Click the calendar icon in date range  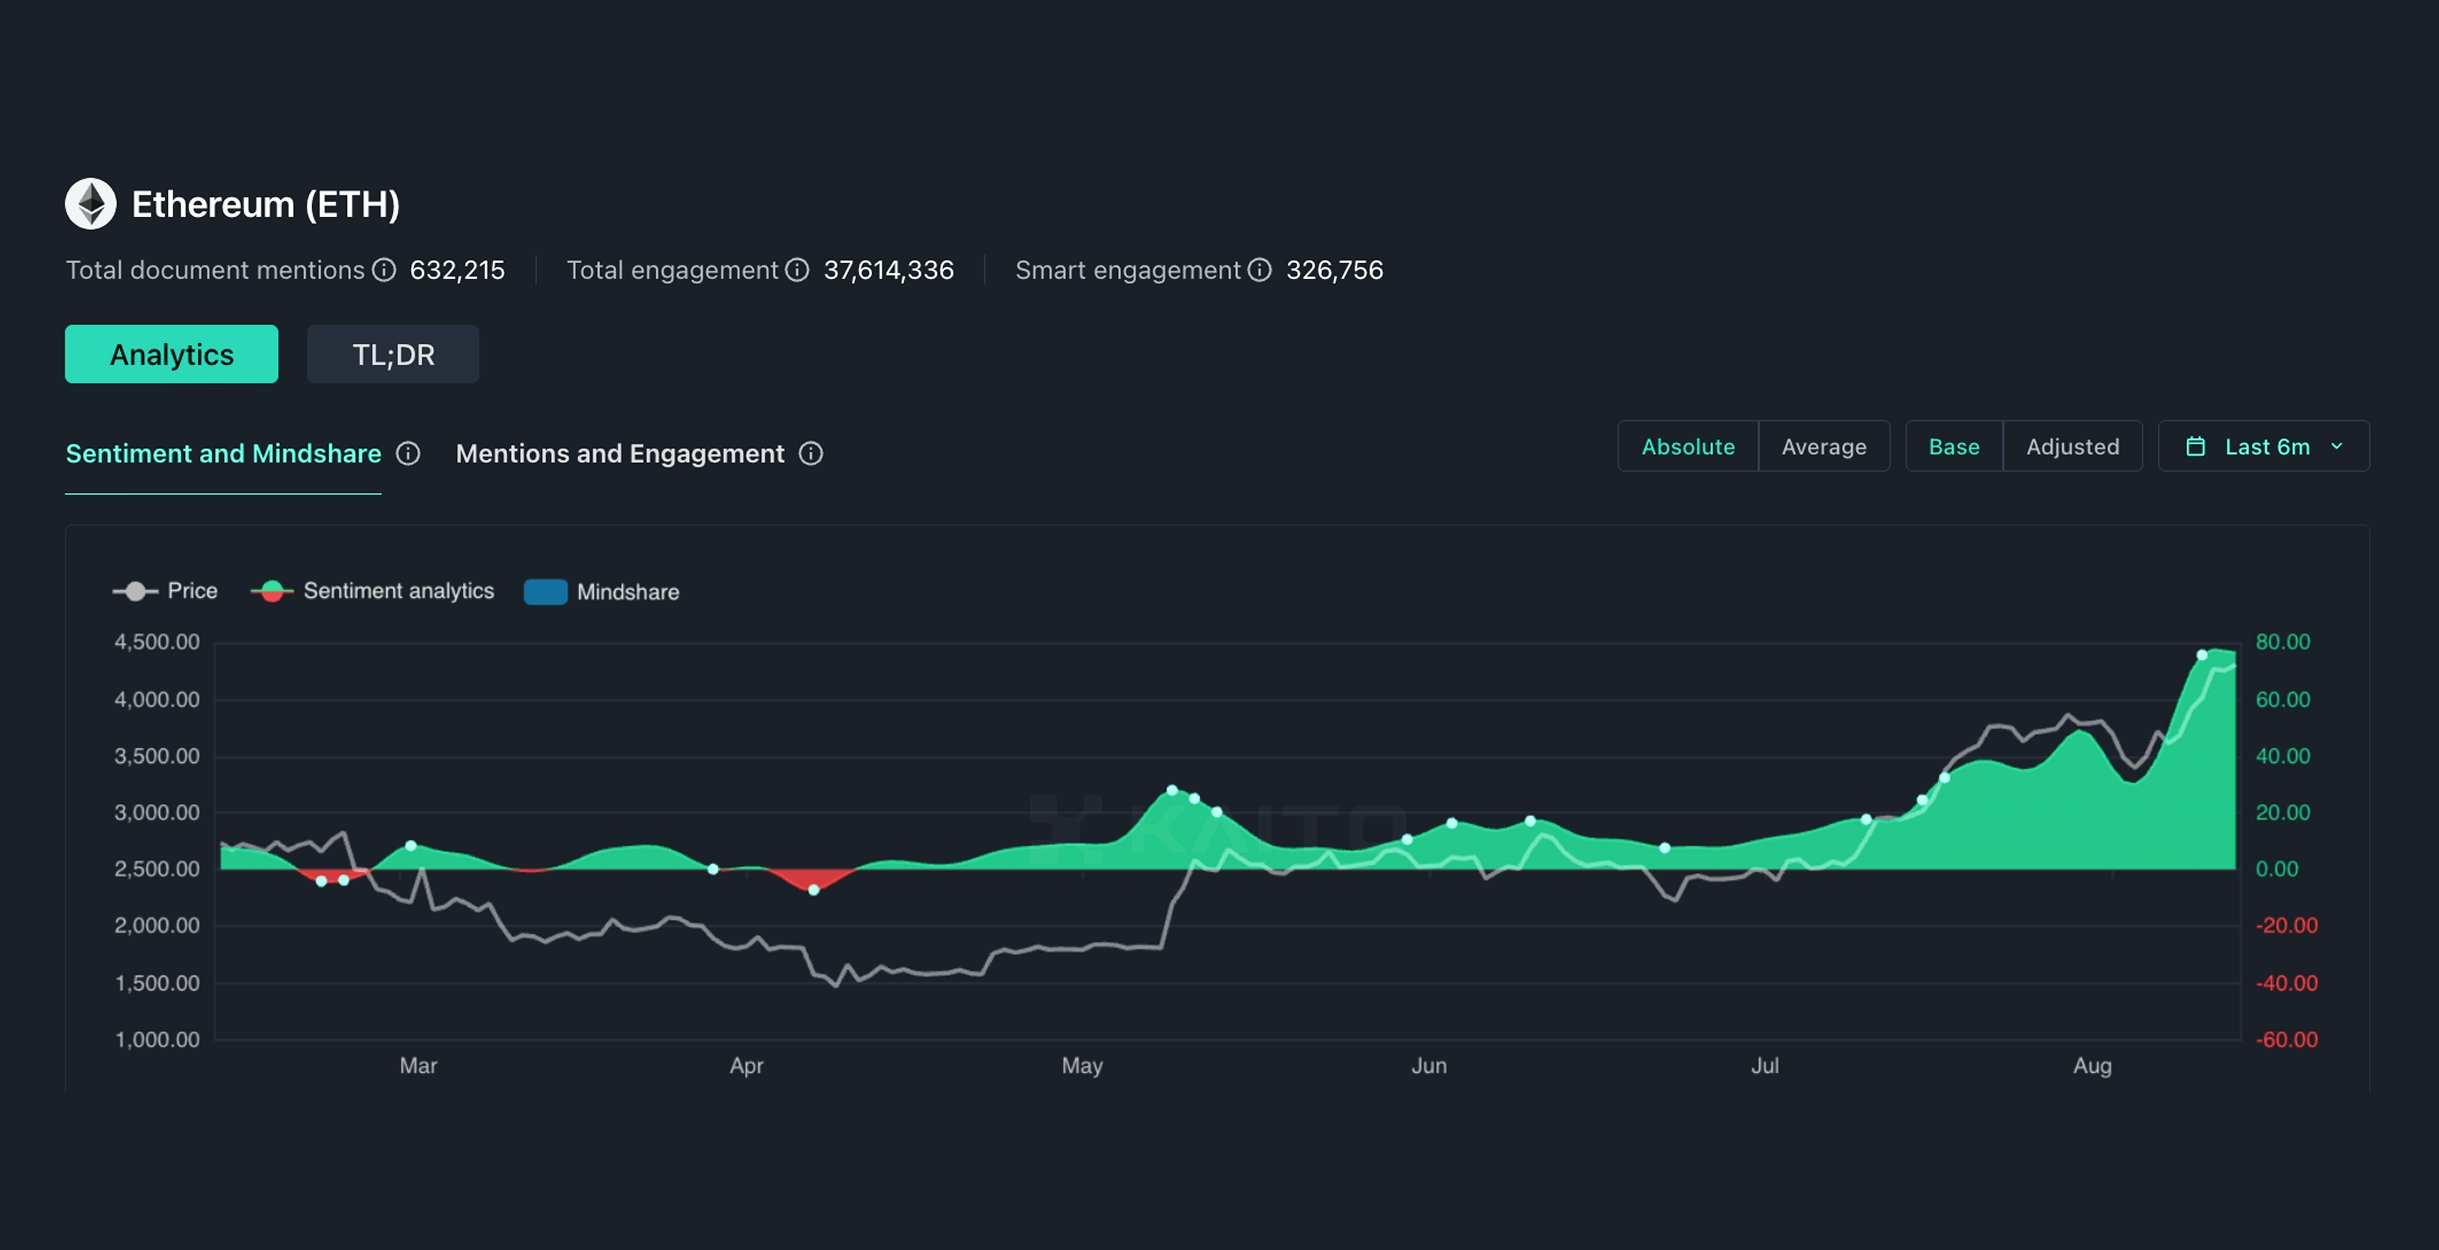(2196, 447)
